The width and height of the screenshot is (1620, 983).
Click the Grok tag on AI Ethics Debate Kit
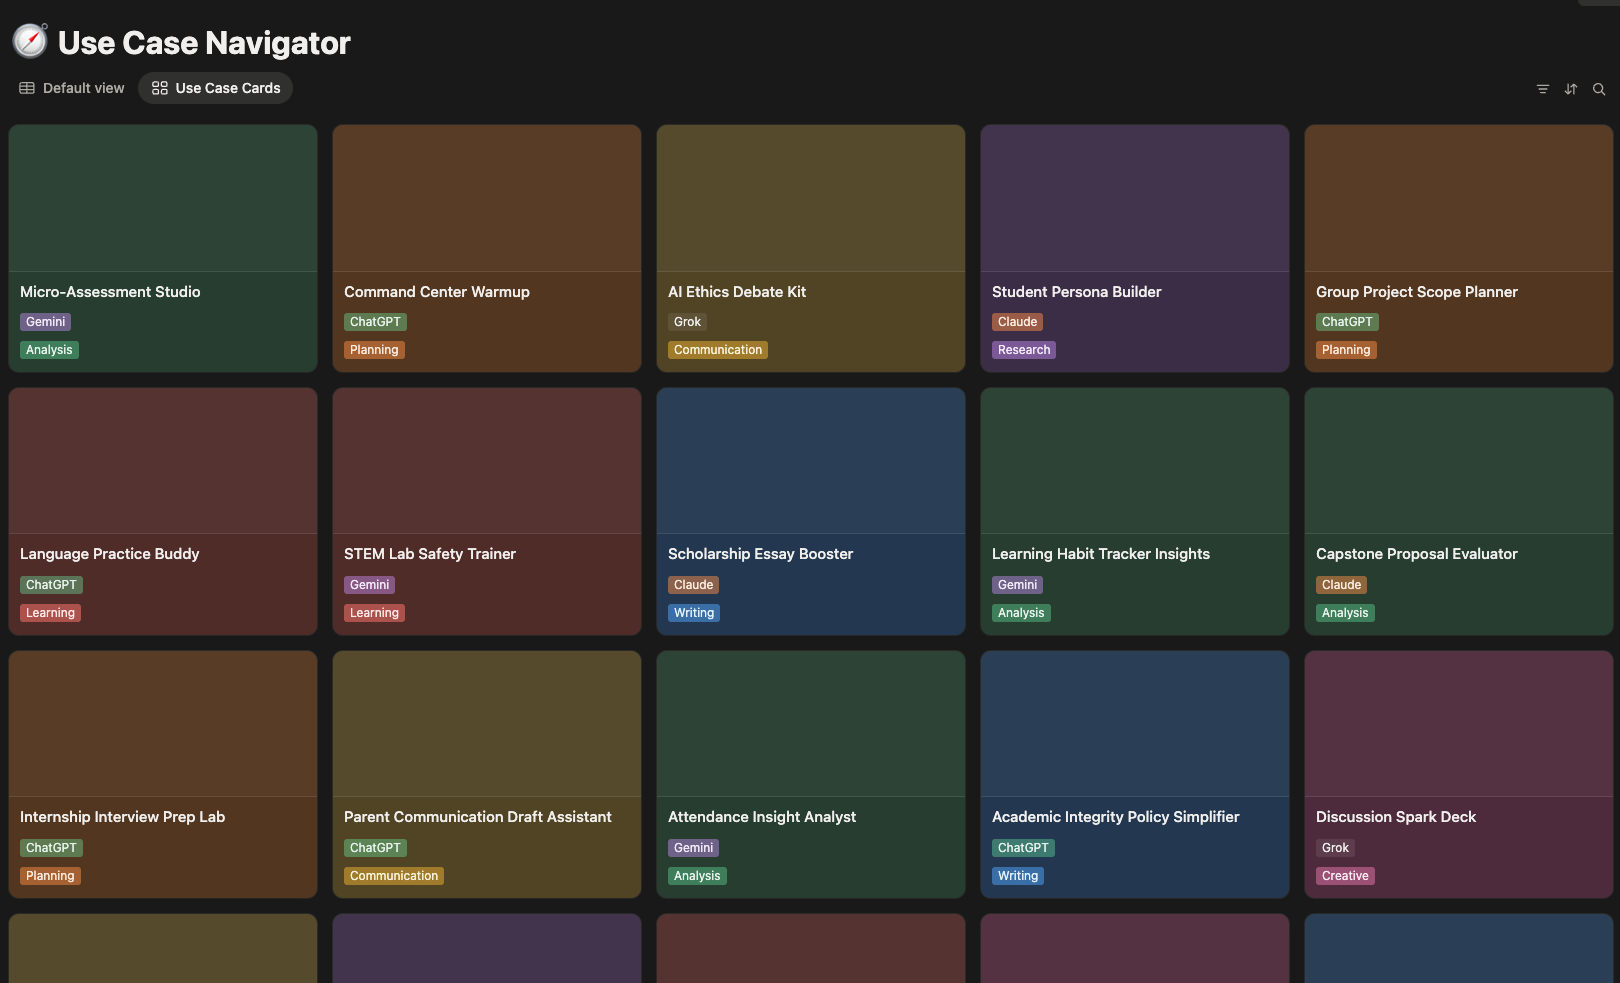687,321
